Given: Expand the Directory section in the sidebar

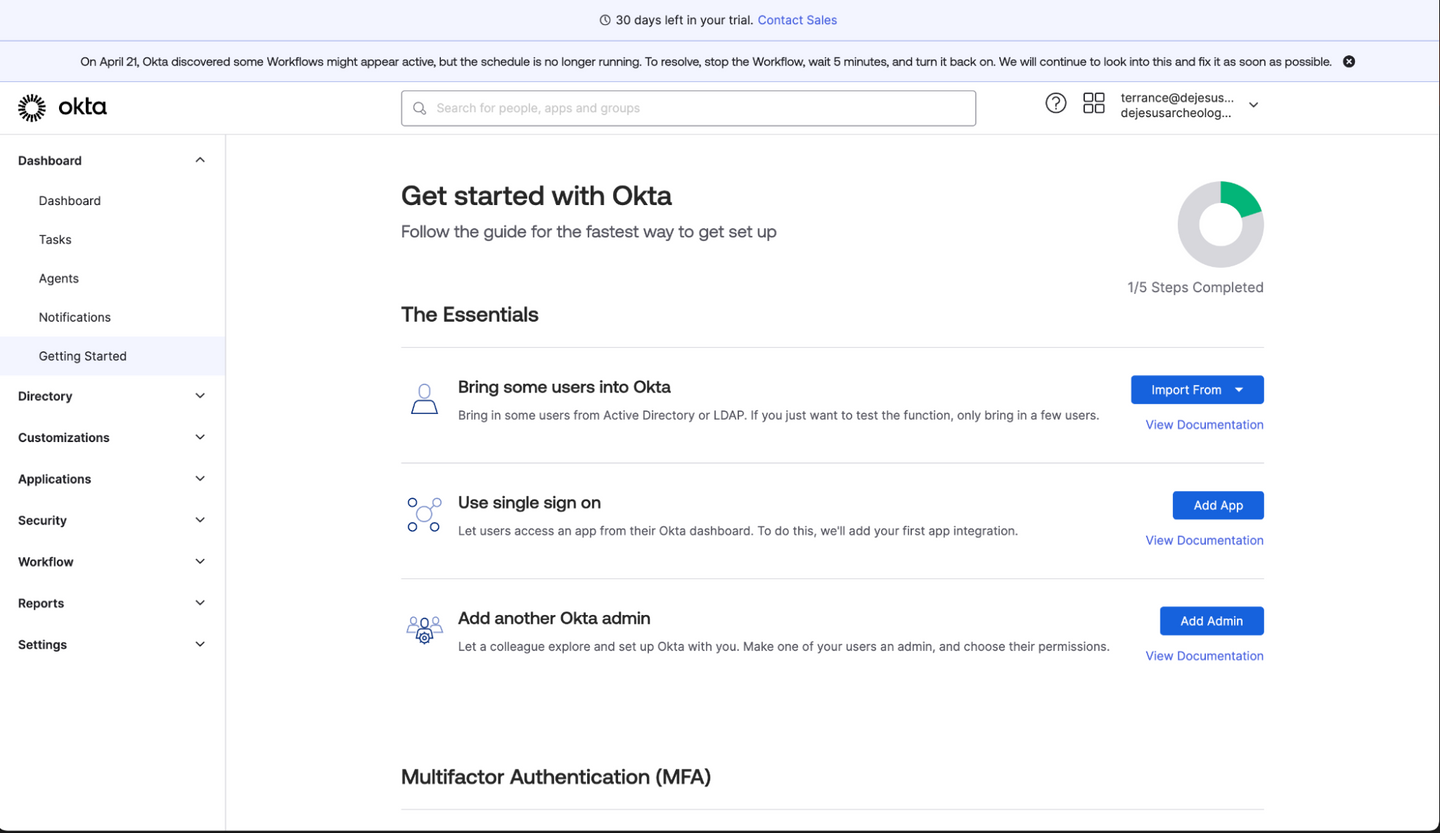Looking at the screenshot, I should point(110,396).
